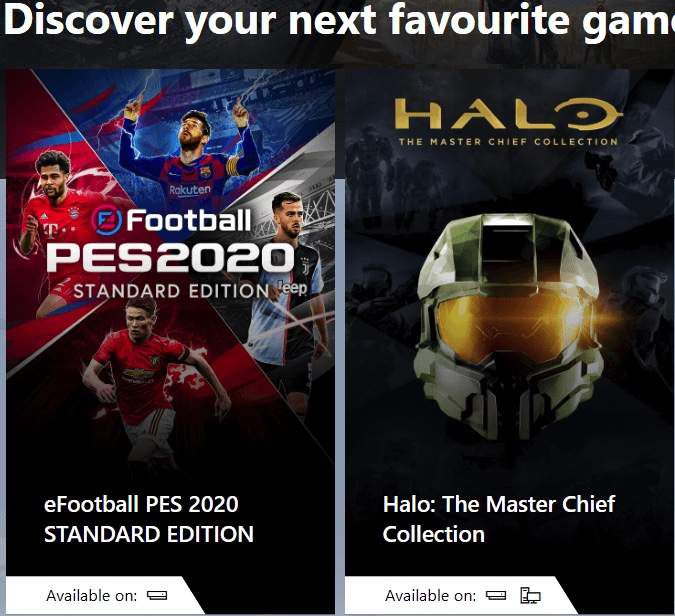Open the eFootball PES 2020 STANDARD EDITION title link

click(149, 519)
